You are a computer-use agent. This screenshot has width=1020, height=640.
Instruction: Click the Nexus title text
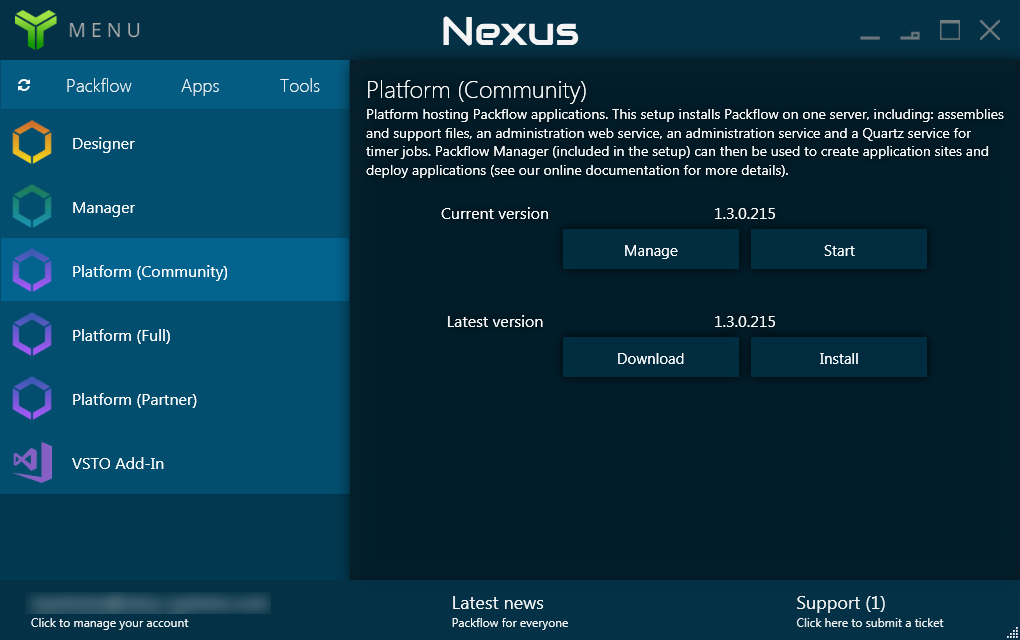tap(510, 31)
